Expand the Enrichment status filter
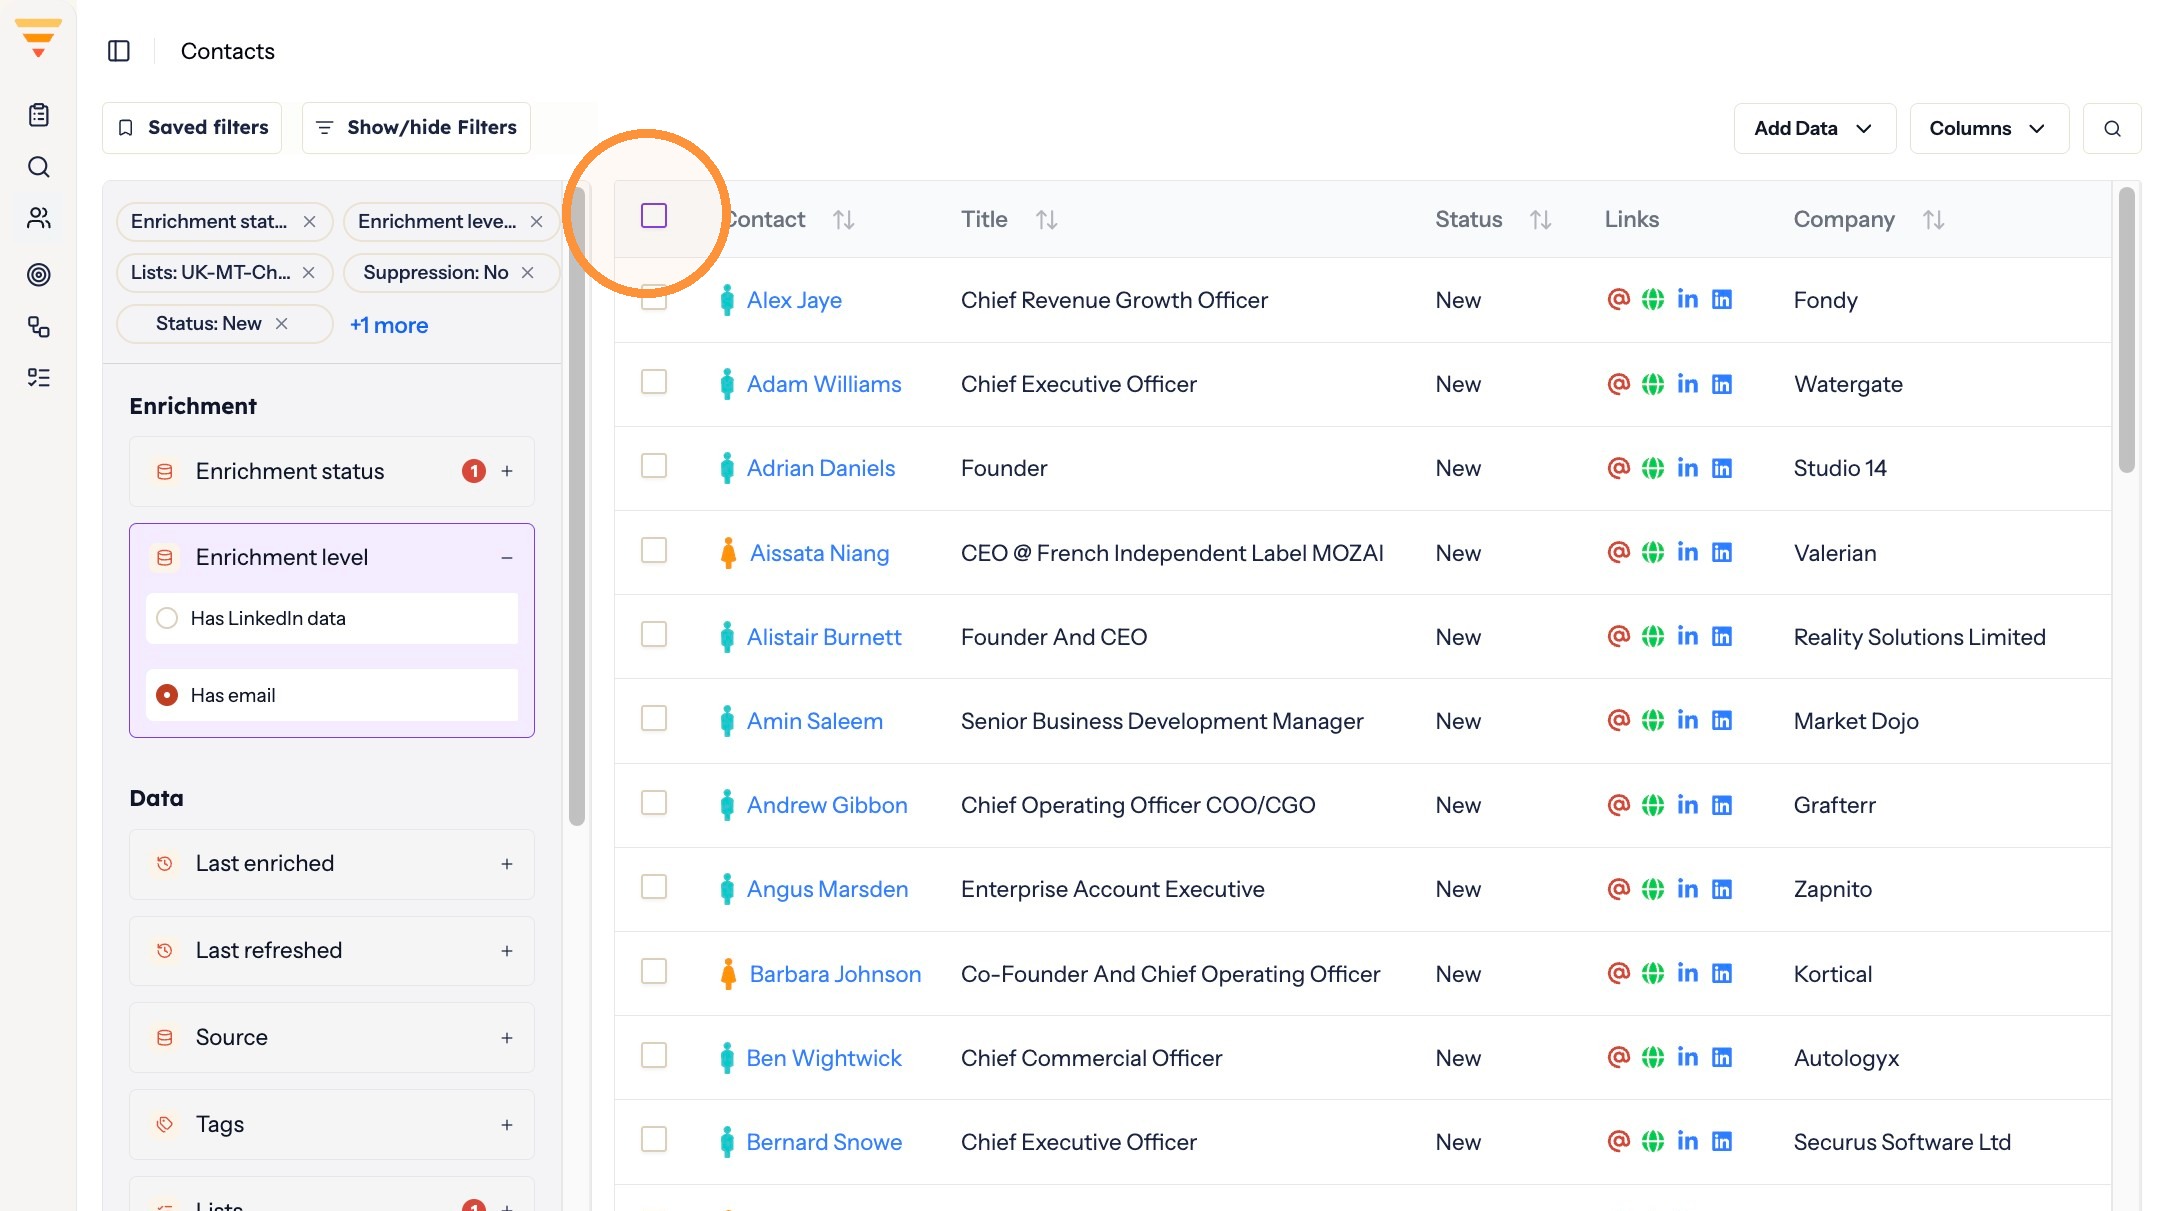The height and width of the screenshot is (1211, 2168). pos(507,471)
